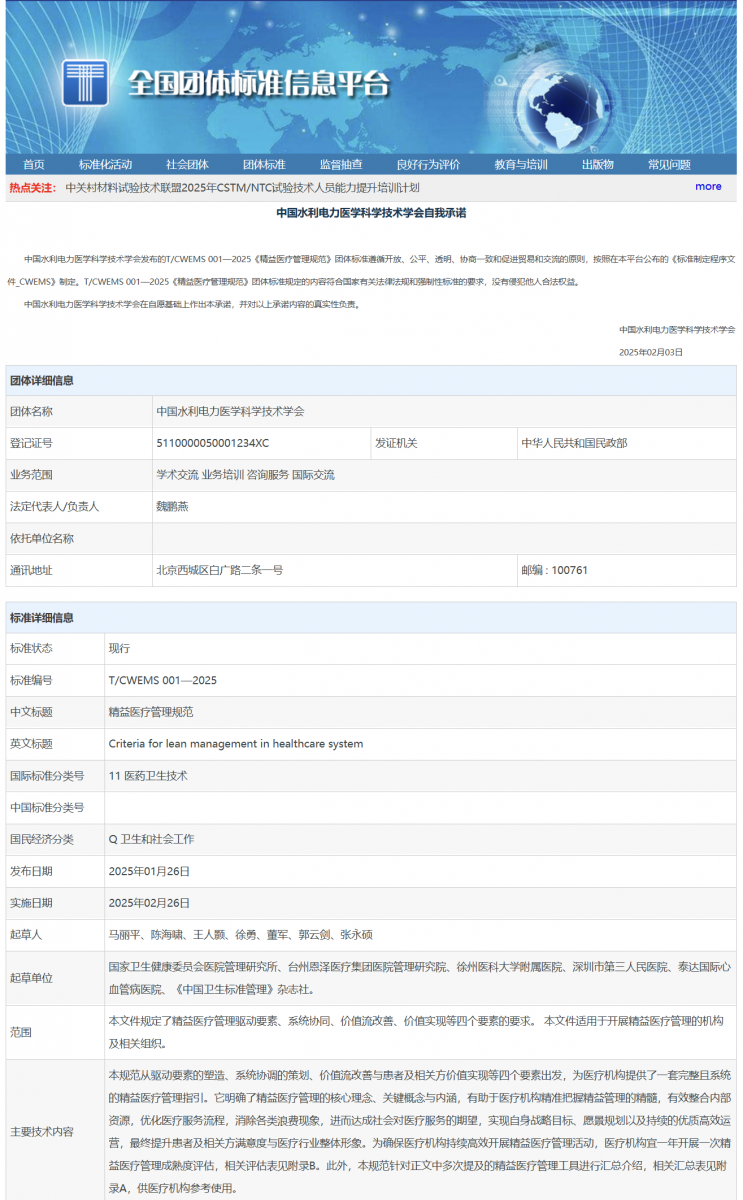
Task: Click the 国民经济分类 label cell
Action: (55, 839)
